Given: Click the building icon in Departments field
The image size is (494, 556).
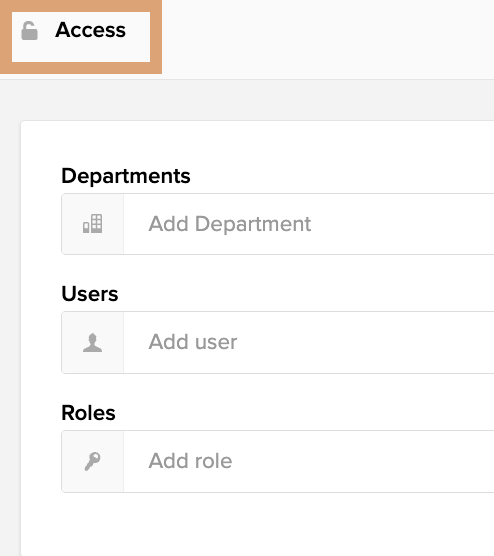Looking at the screenshot, I should [93, 224].
